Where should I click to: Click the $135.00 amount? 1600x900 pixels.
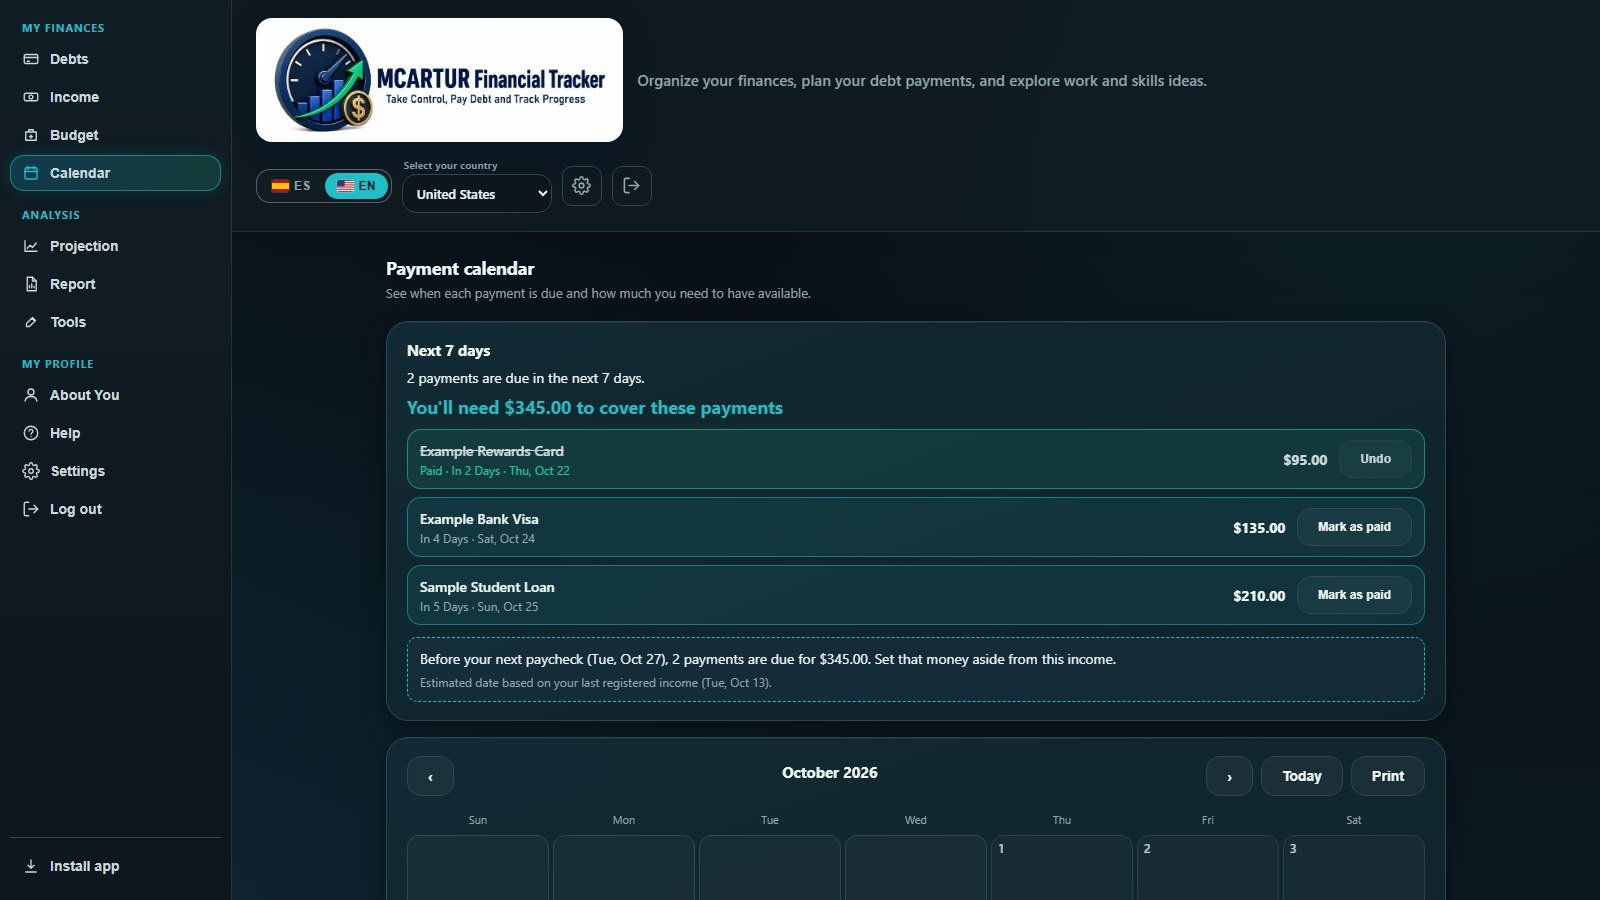(x=1259, y=528)
